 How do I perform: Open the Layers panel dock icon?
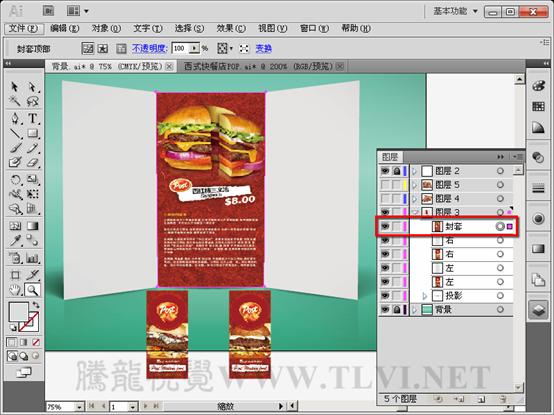pyautogui.click(x=538, y=310)
